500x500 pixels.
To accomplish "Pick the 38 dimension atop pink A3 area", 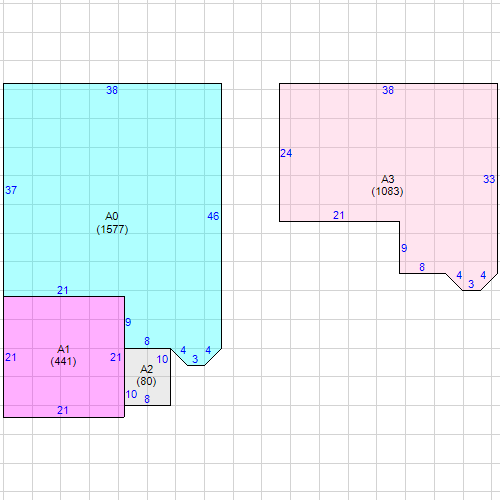I will 388,90.
